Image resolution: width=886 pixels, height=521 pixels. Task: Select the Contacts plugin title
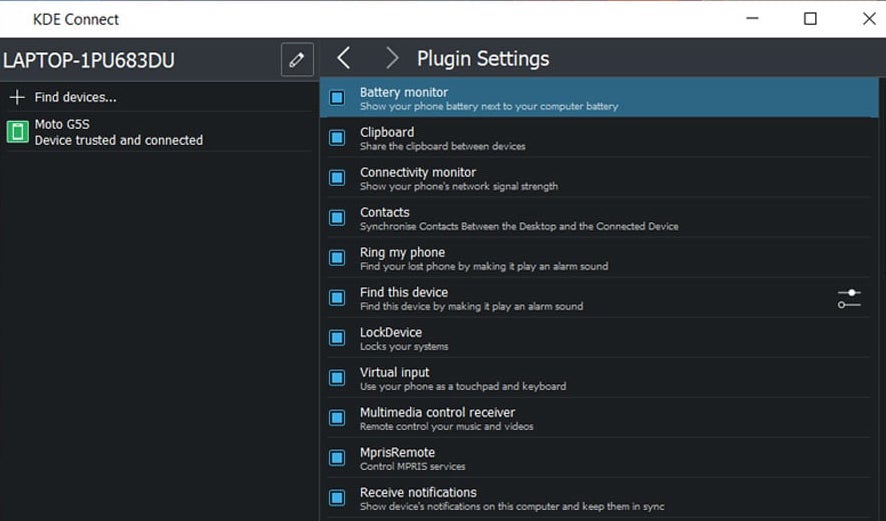pyautogui.click(x=385, y=212)
